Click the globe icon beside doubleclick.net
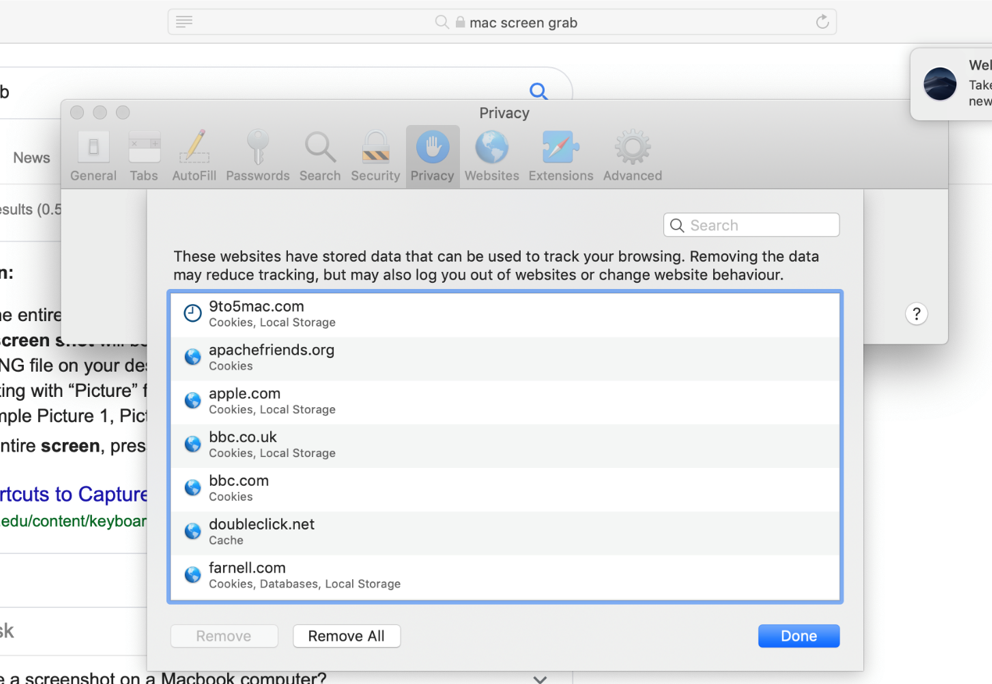Screen dimensions: 992x684 point(192,532)
